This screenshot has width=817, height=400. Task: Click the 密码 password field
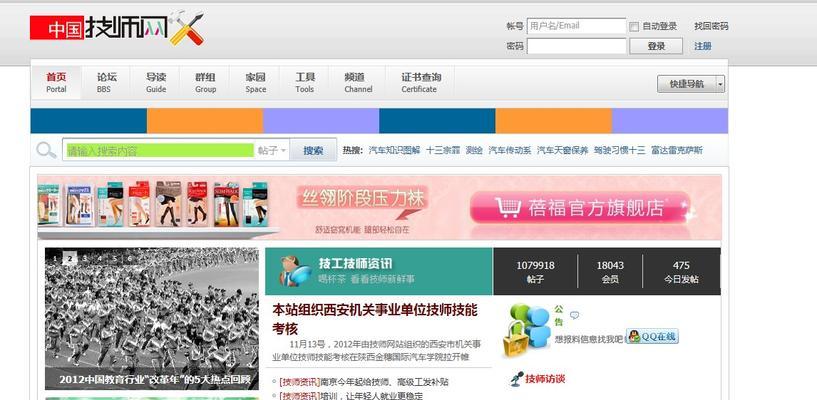pyautogui.click(x=576, y=46)
